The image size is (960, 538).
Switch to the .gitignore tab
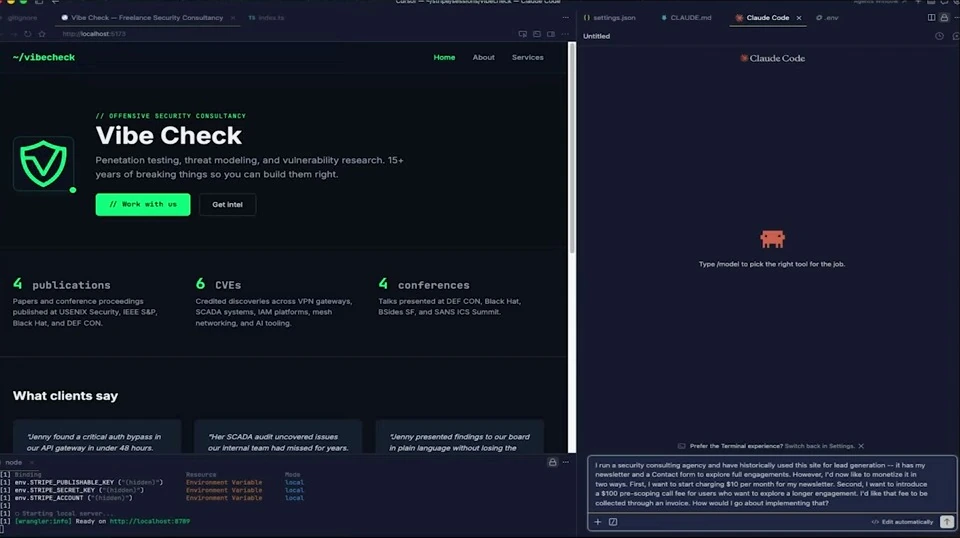click(x=22, y=18)
